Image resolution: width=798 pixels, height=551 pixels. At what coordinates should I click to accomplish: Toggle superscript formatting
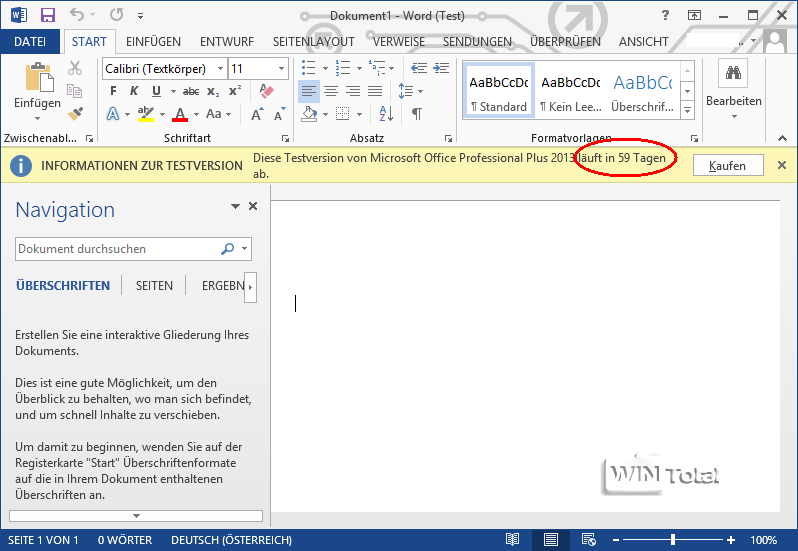(x=235, y=91)
